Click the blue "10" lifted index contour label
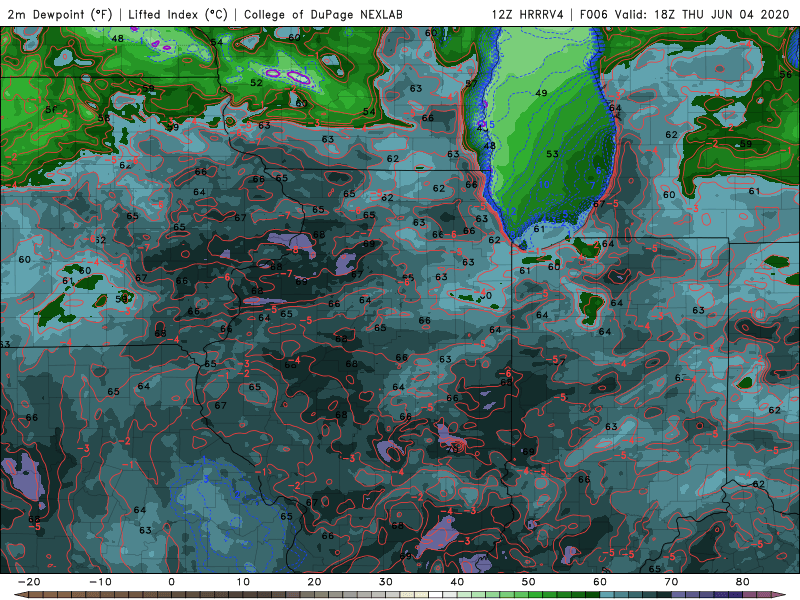The image size is (800, 600). [544, 184]
